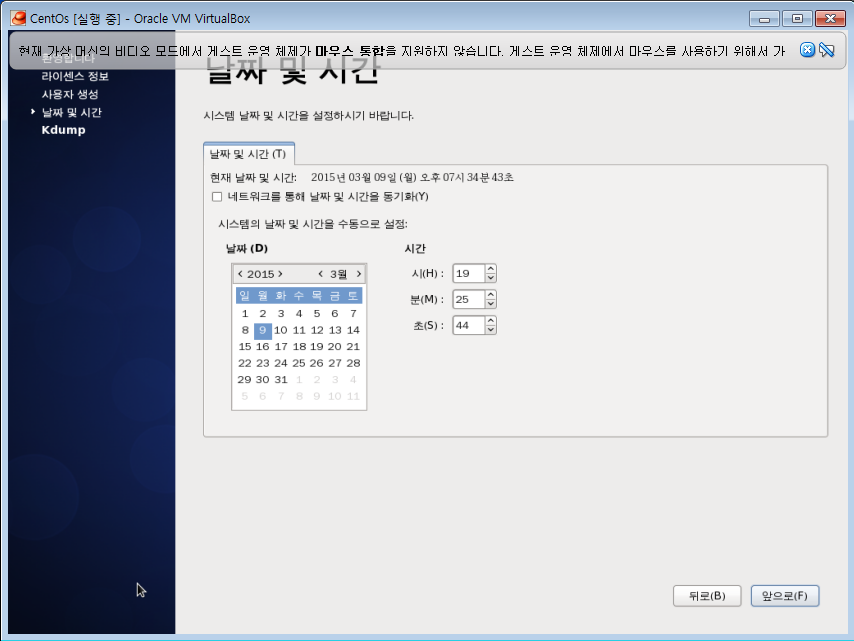Increase the hour value
Image resolution: width=854 pixels, height=641 pixels.
click(x=491, y=269)
